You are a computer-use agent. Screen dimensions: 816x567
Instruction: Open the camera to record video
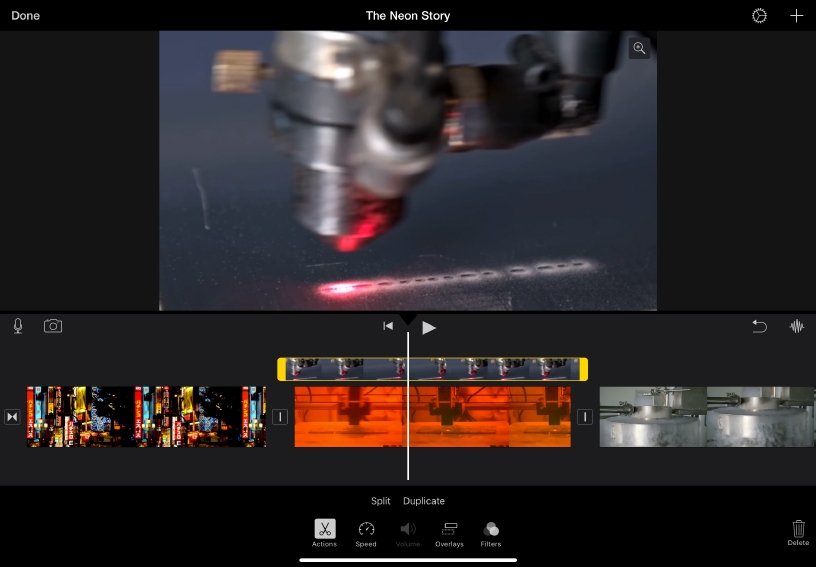(53, 326)
